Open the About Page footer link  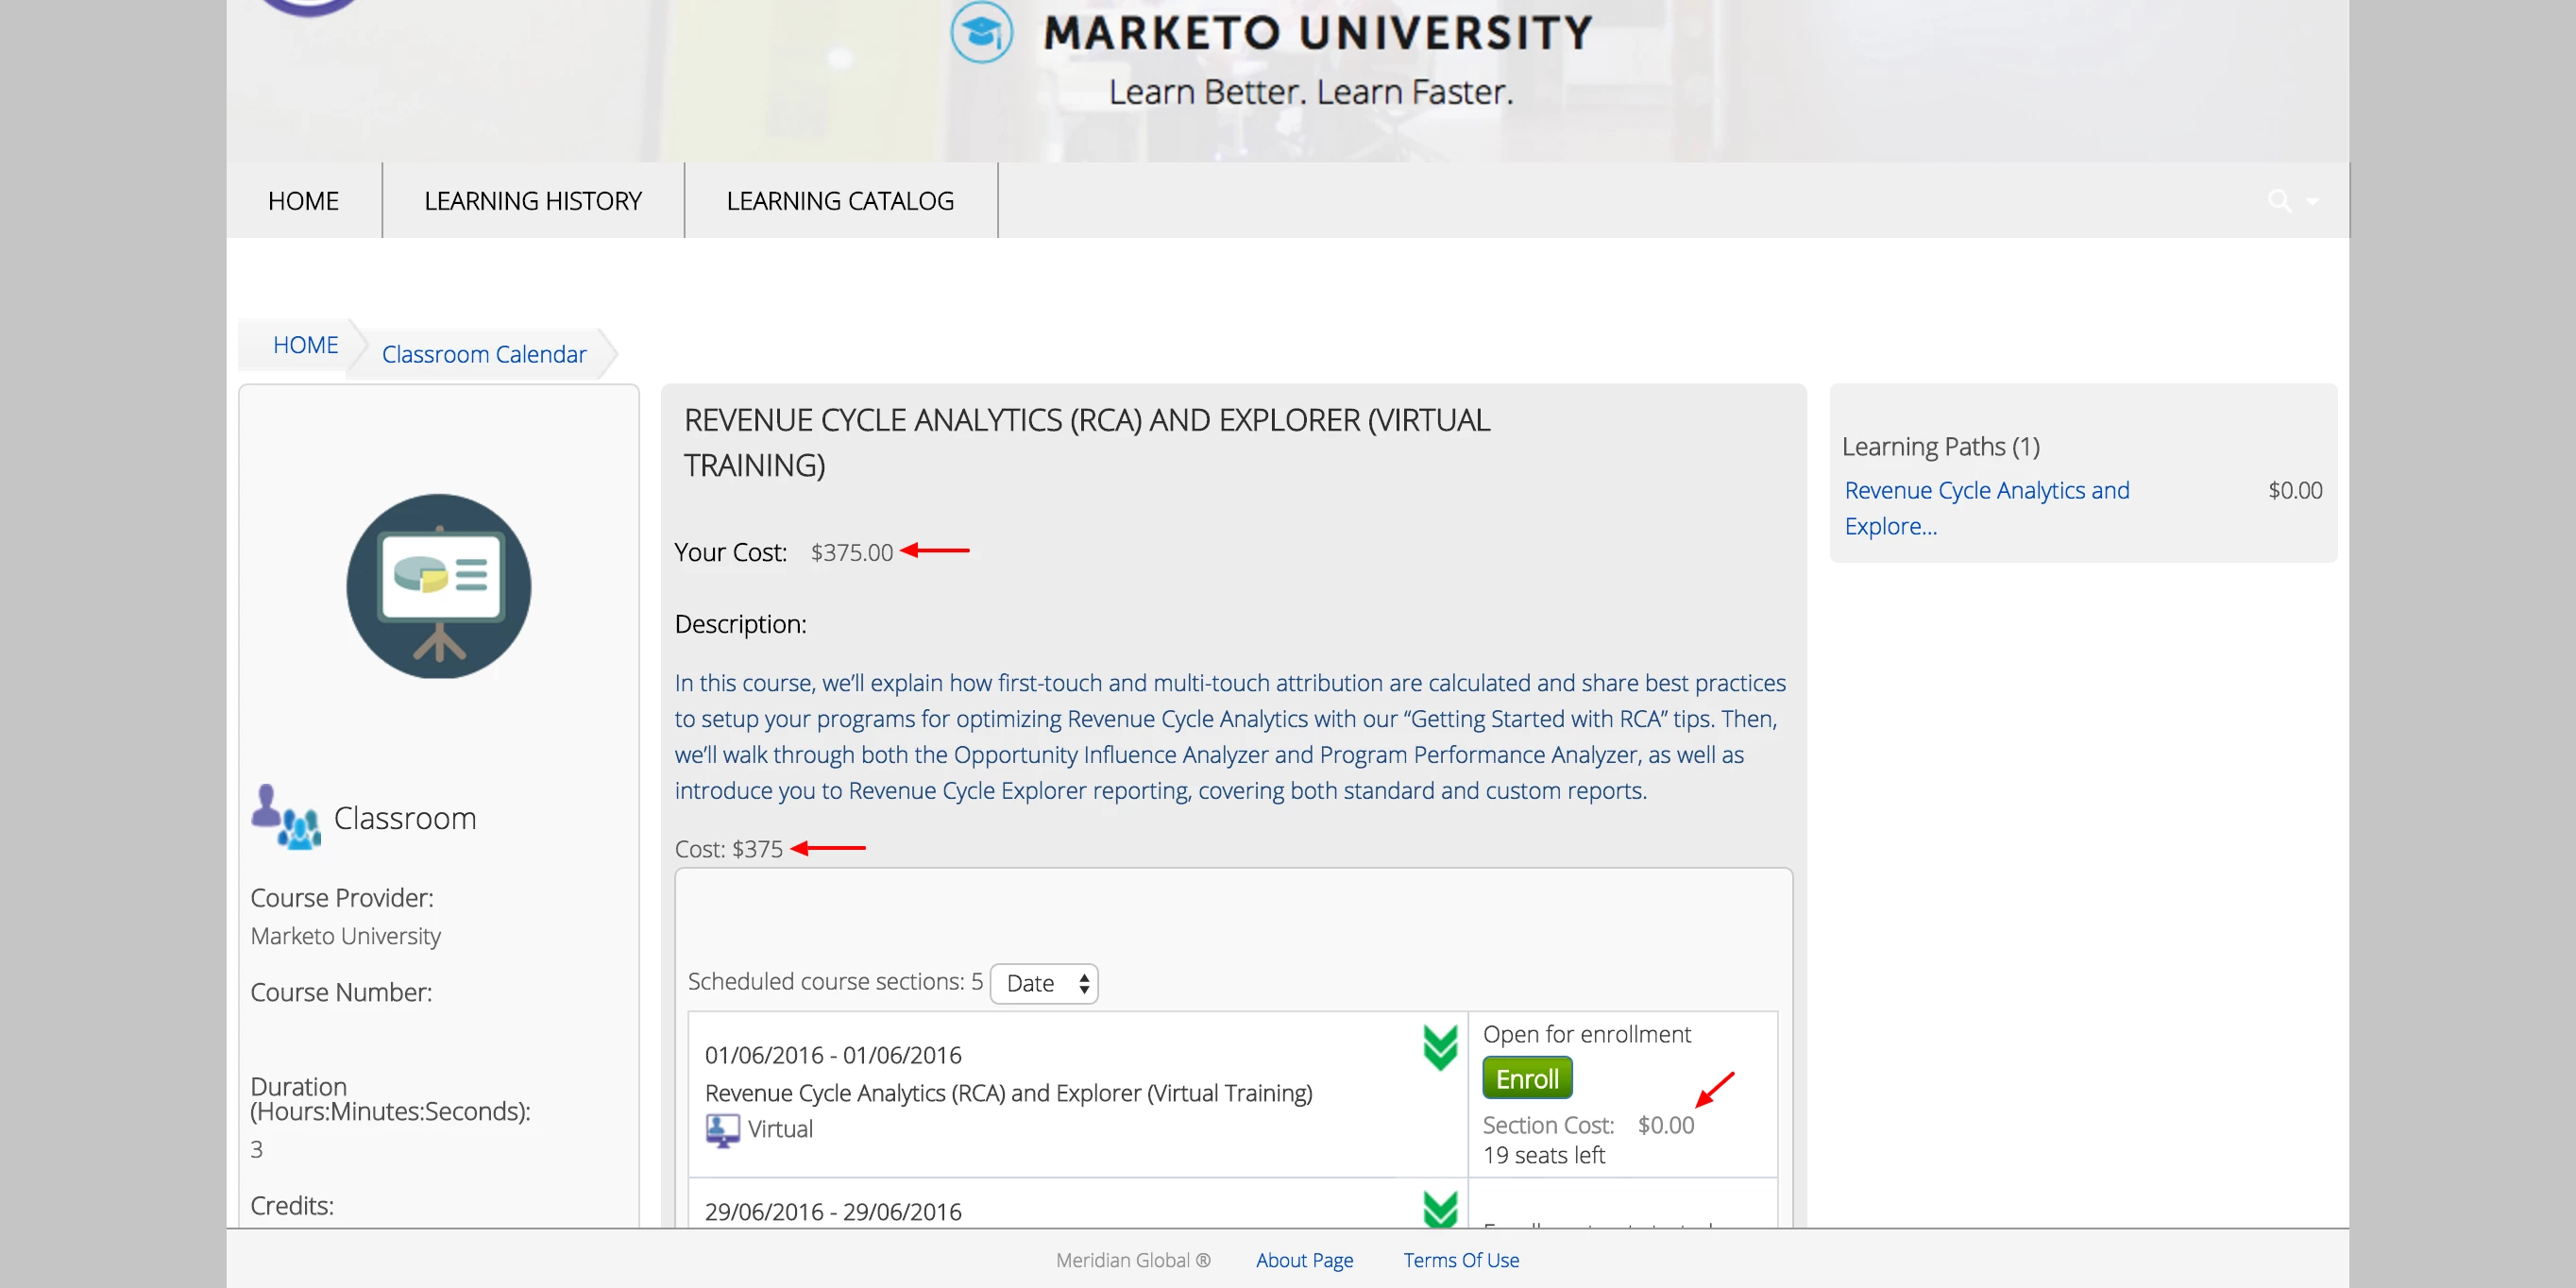click(x=1304, y=1260)
